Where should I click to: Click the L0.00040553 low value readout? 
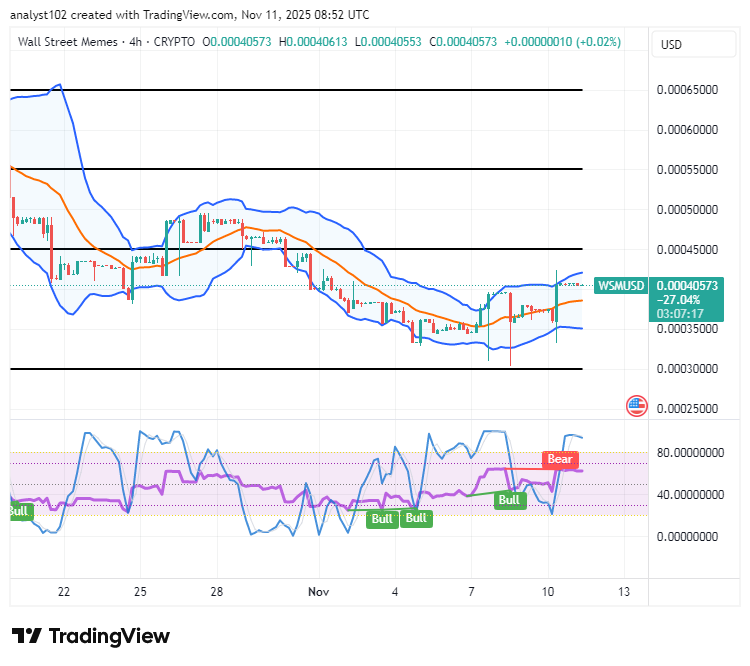388,42
